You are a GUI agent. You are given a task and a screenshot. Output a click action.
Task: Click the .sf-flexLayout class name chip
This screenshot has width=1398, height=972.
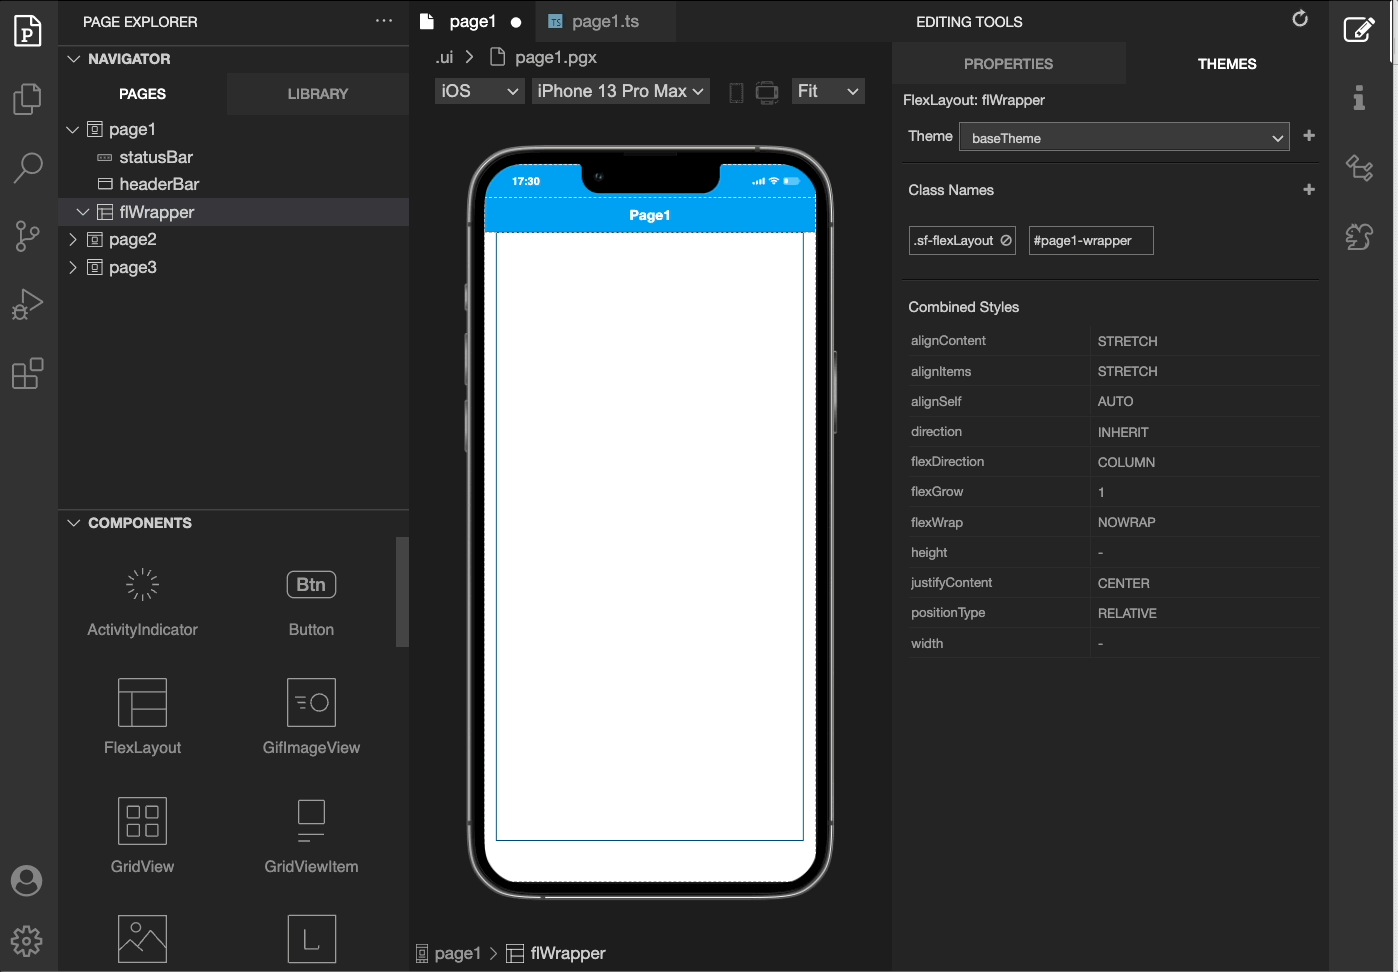963,240
